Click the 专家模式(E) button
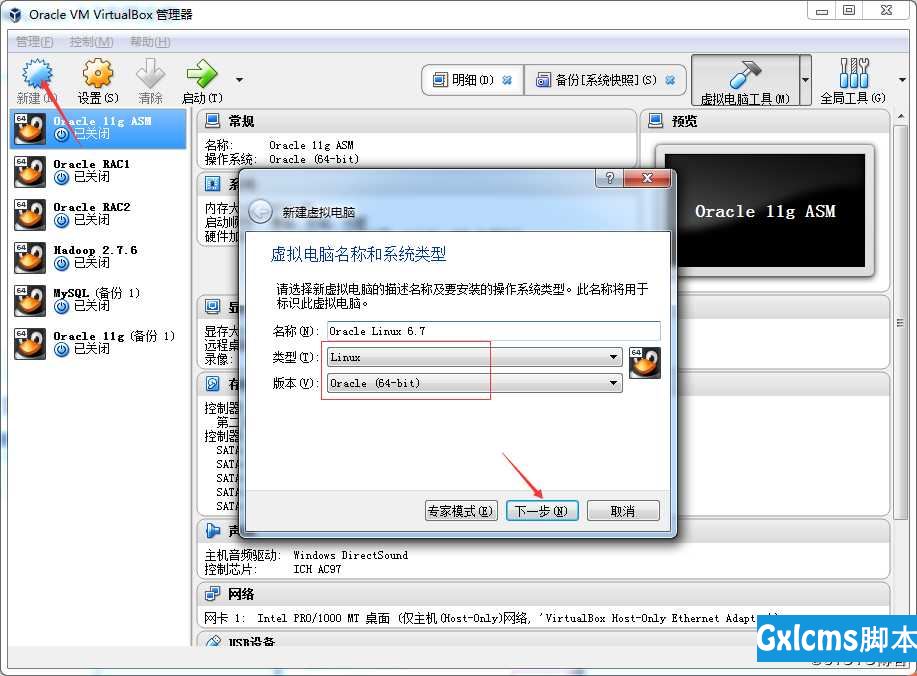 pyautogui.click(x=461, y=511)
